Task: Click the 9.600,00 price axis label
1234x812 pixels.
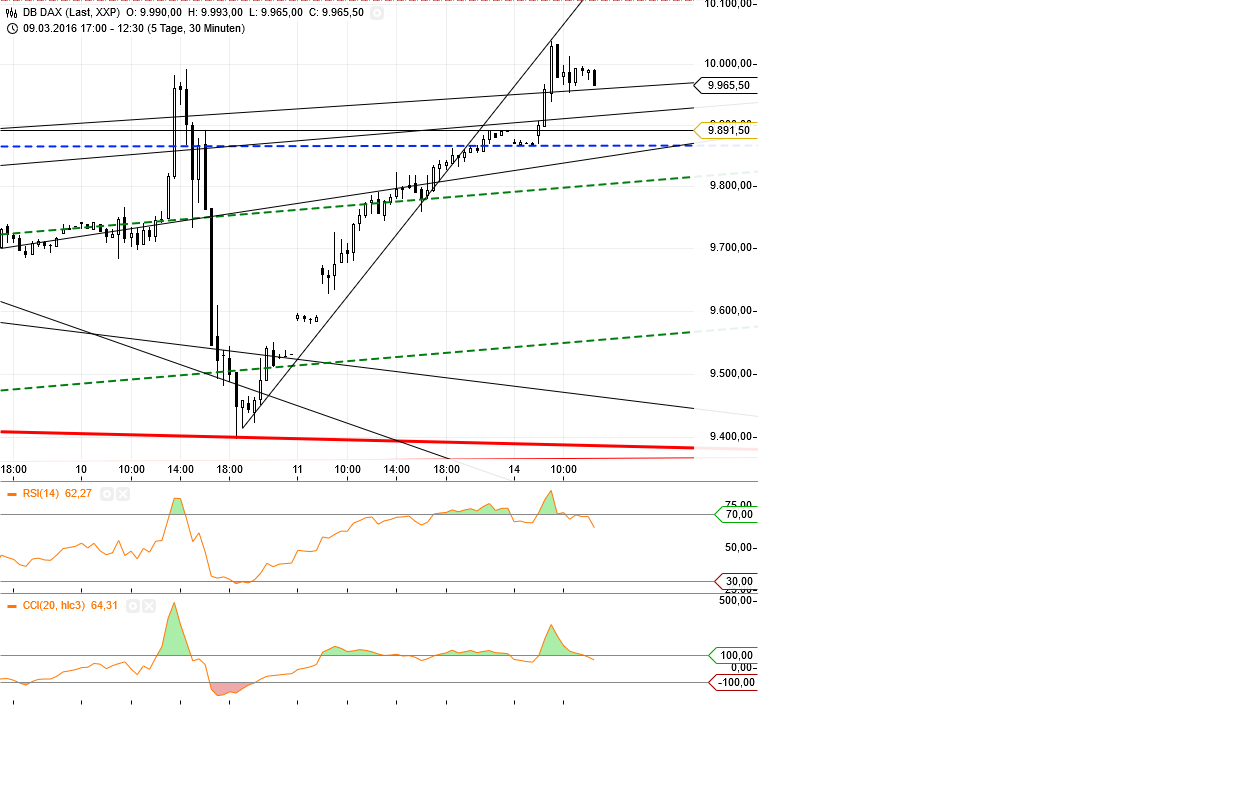Action: pyautogui.click(x=732, y=311)
